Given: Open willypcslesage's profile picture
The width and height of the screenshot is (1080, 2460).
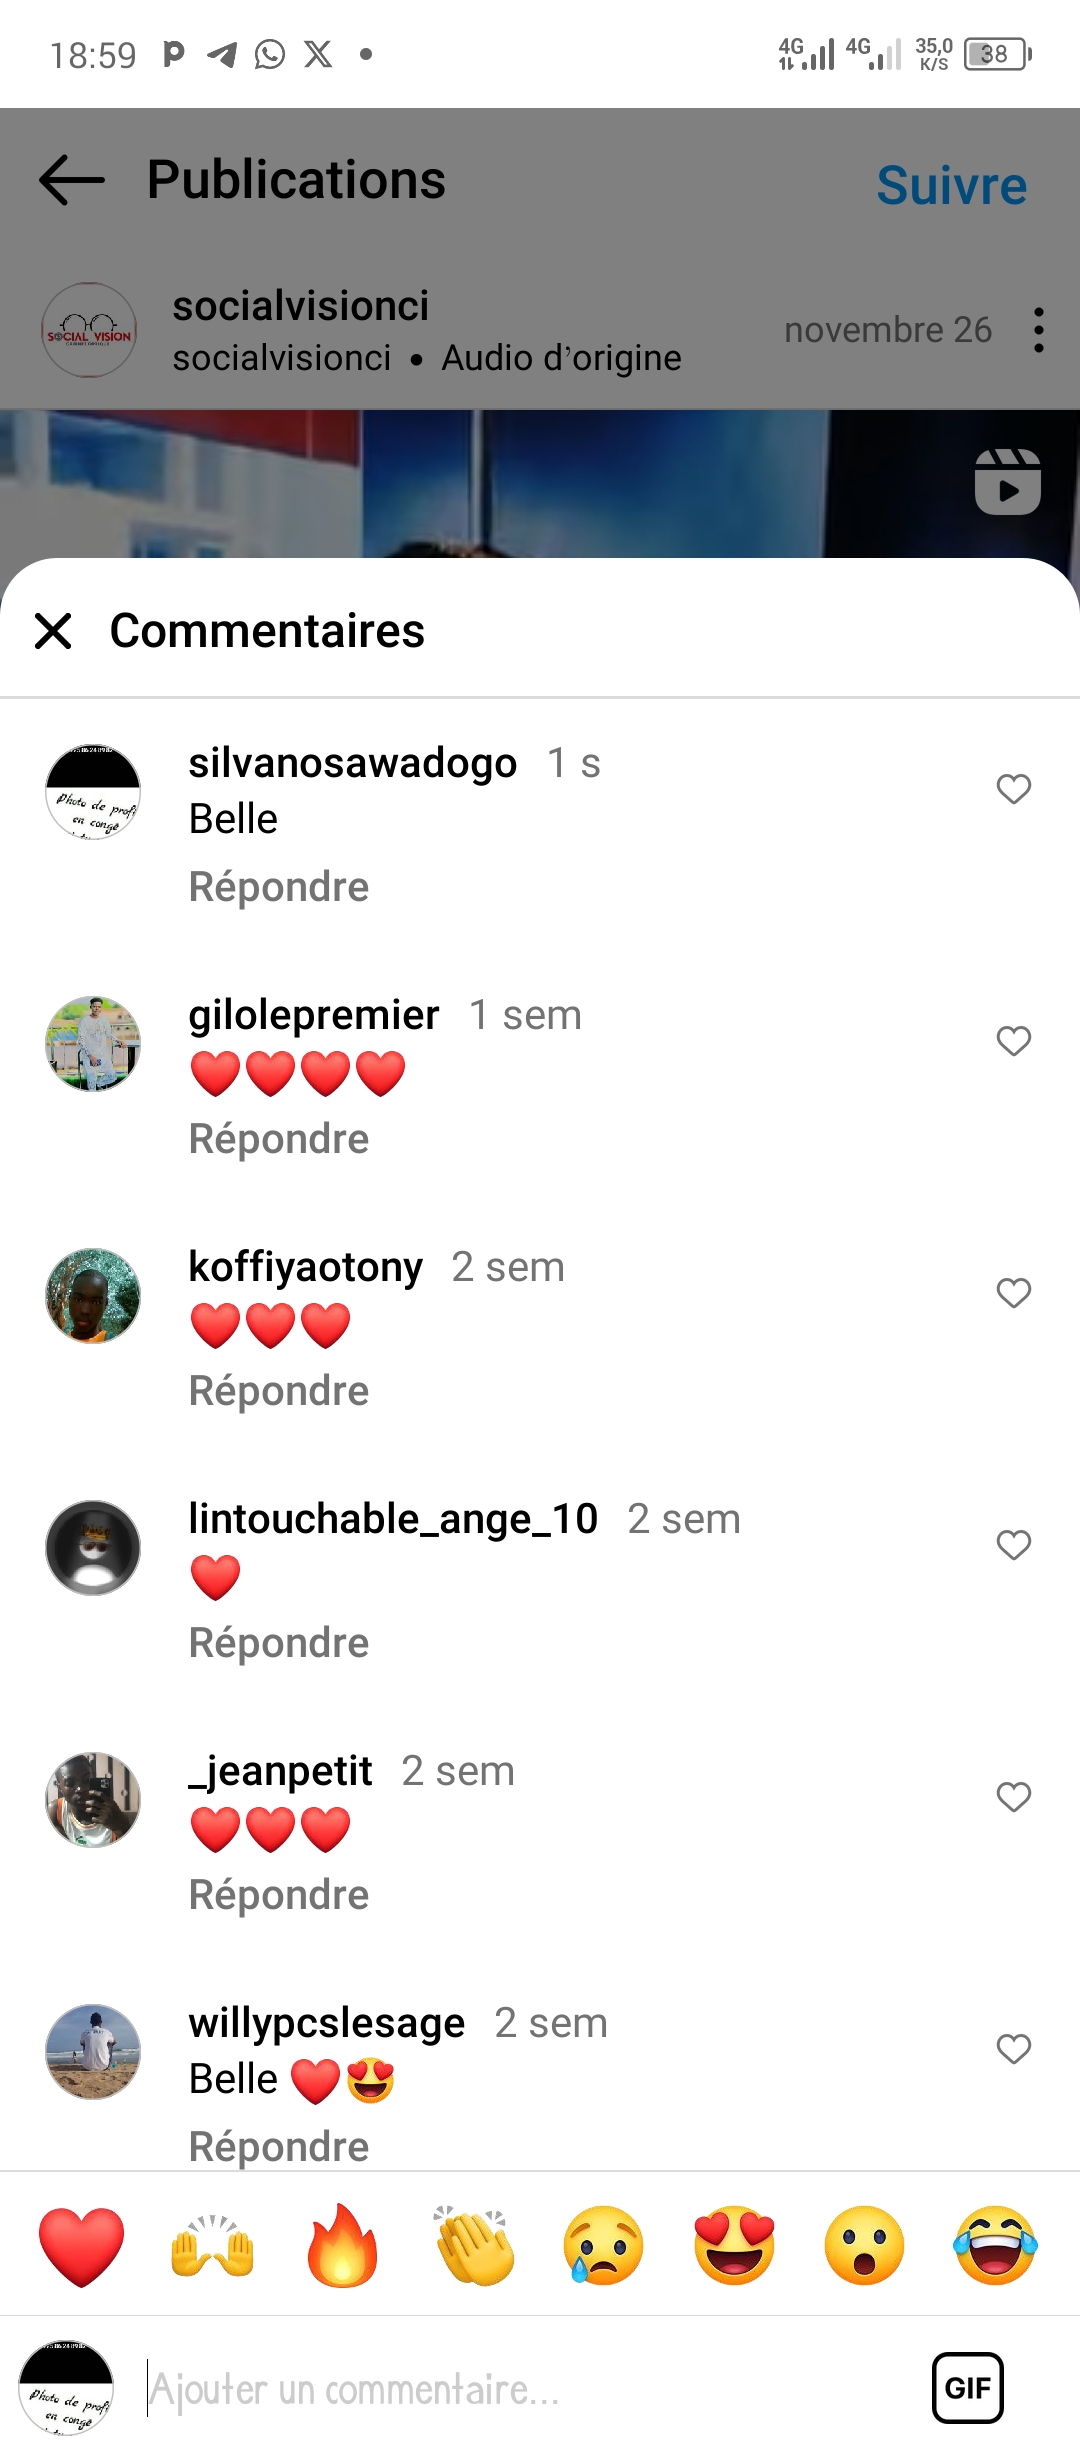Looking at the screenshot, I should (93, 2051).
